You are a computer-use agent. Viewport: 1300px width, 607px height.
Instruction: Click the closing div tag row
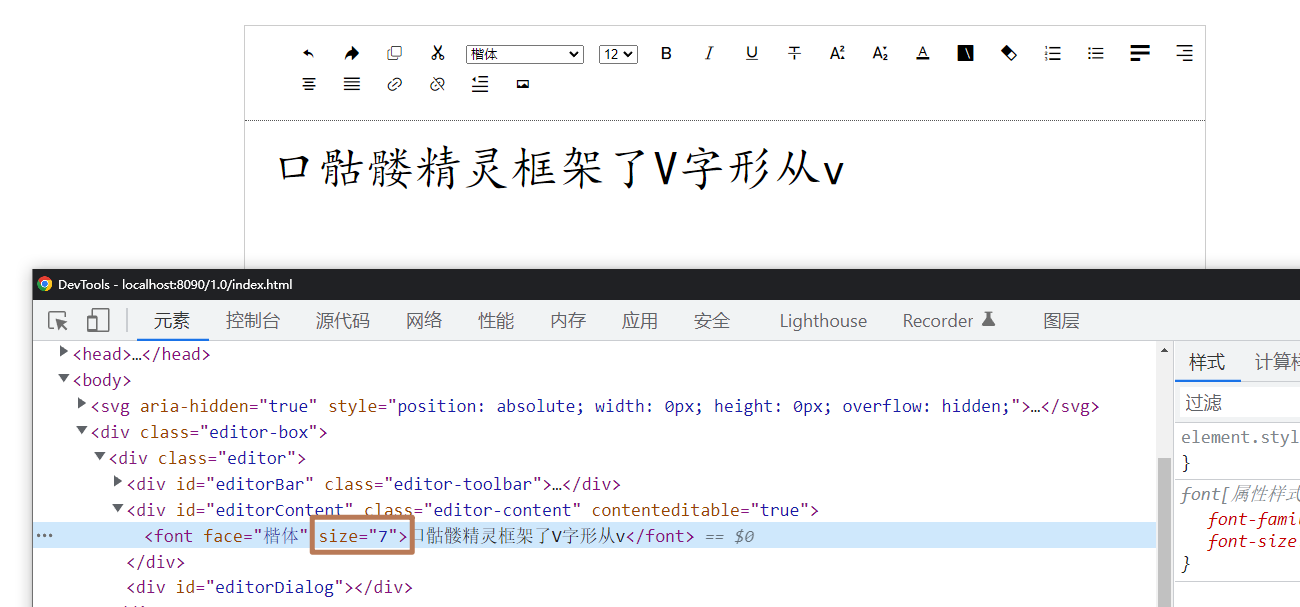[x=155, y=562]
